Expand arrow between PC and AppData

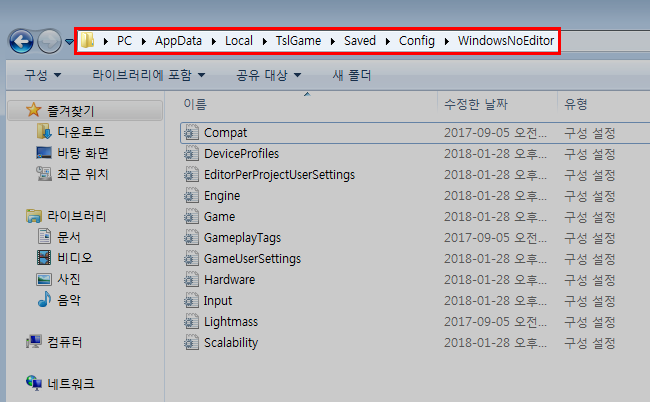[x=144, y=41]
